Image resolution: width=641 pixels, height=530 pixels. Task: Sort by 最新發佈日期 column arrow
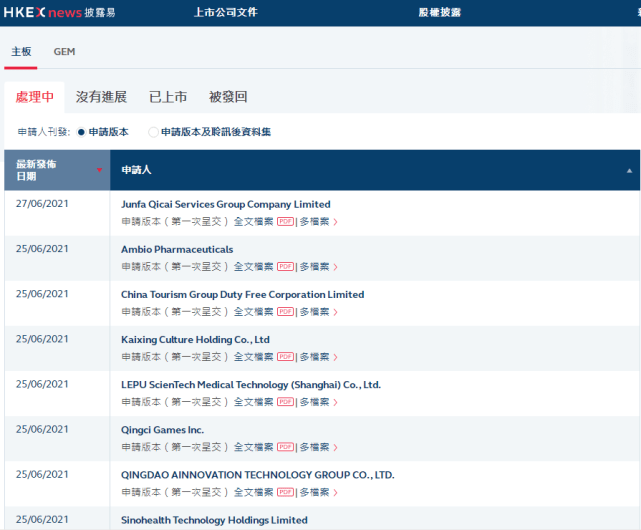99,170
